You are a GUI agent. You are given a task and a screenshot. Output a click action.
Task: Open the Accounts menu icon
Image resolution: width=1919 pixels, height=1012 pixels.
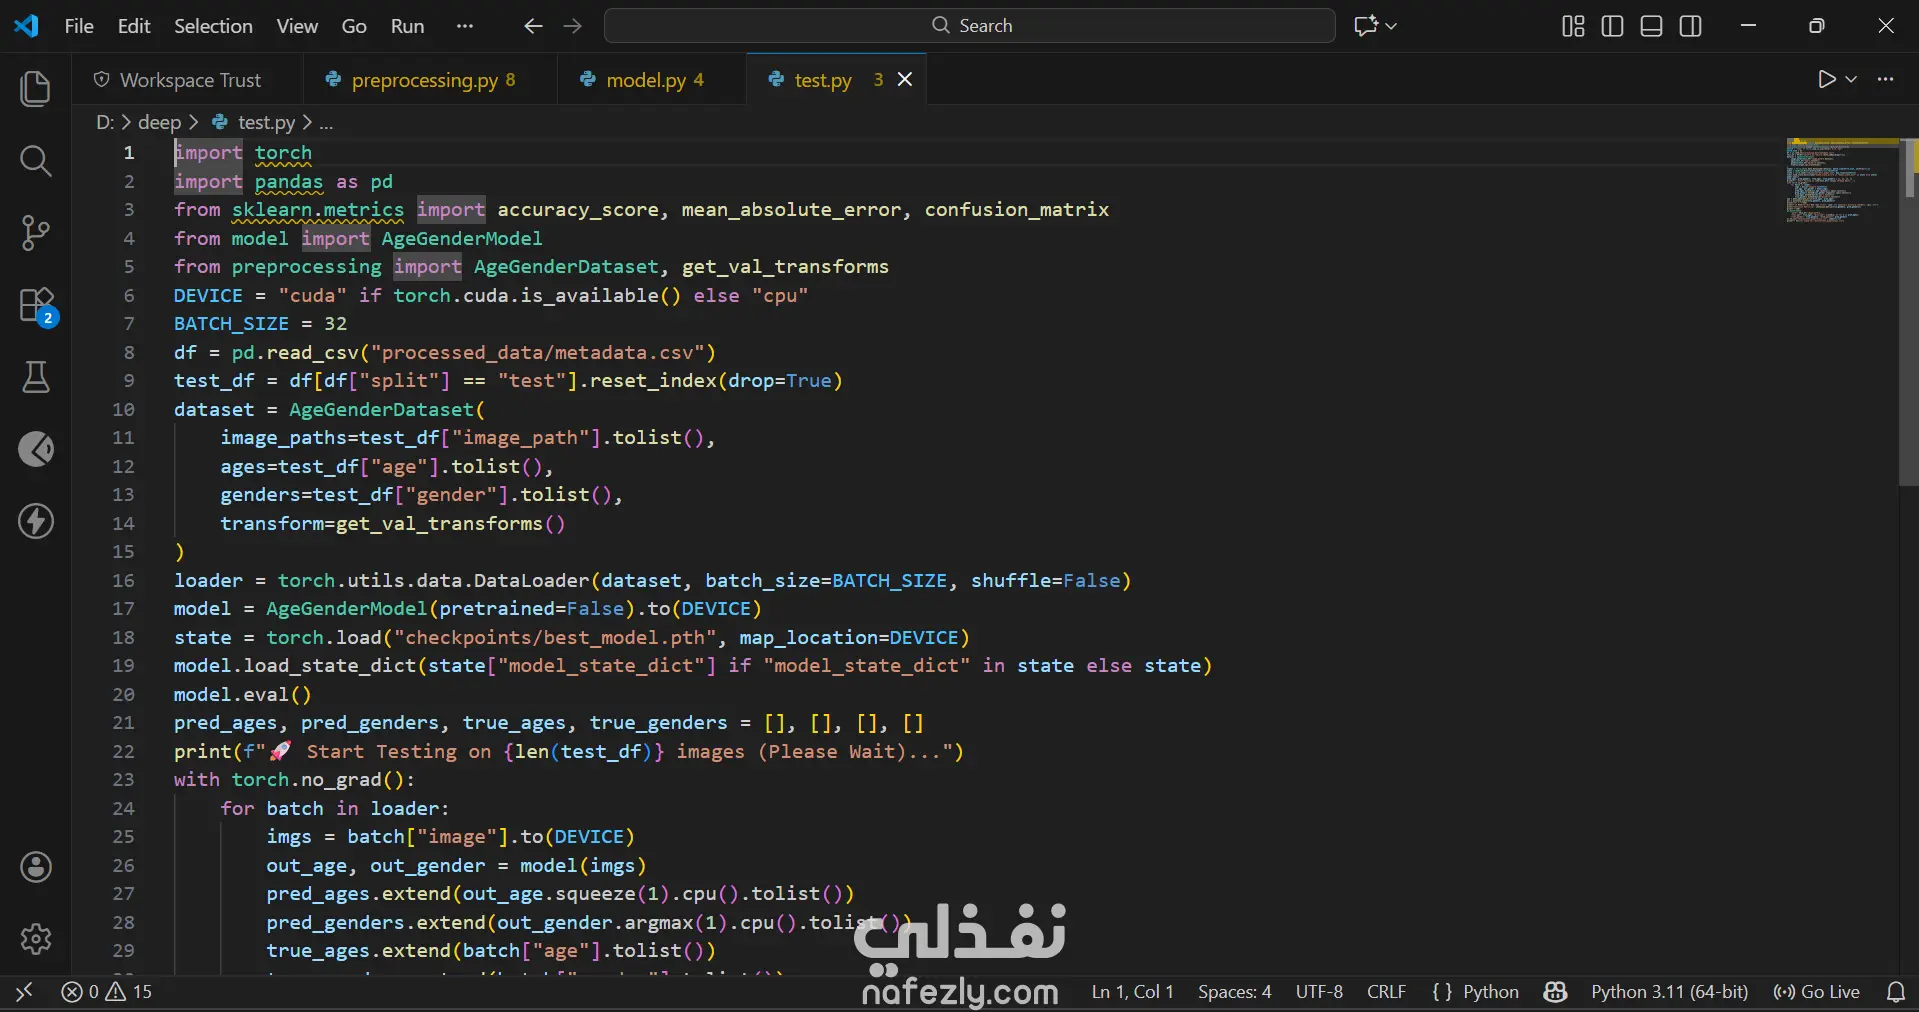(x=36, y=867)
